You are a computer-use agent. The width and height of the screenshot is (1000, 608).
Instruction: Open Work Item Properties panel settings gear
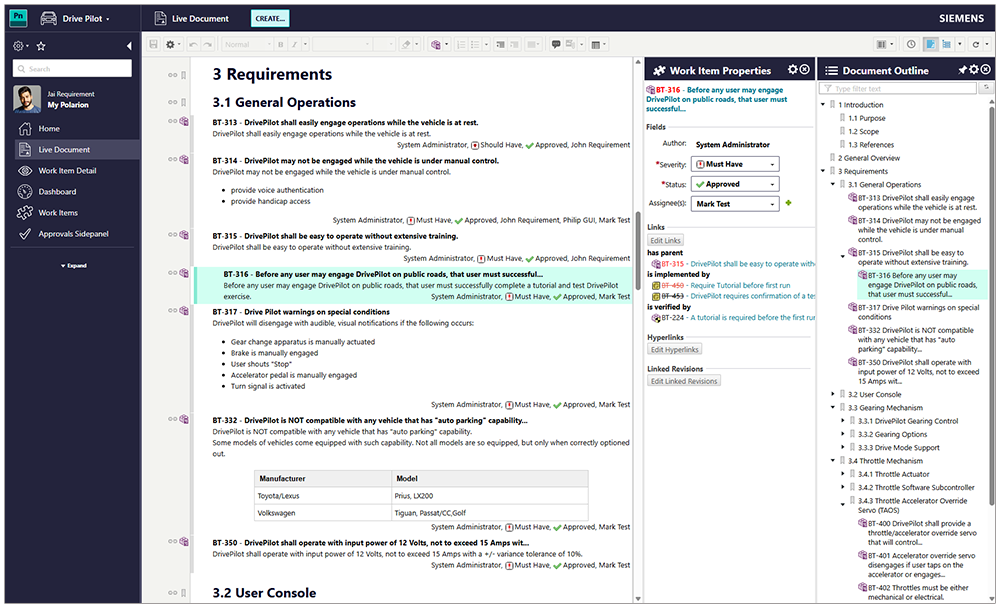click(793, 70)
